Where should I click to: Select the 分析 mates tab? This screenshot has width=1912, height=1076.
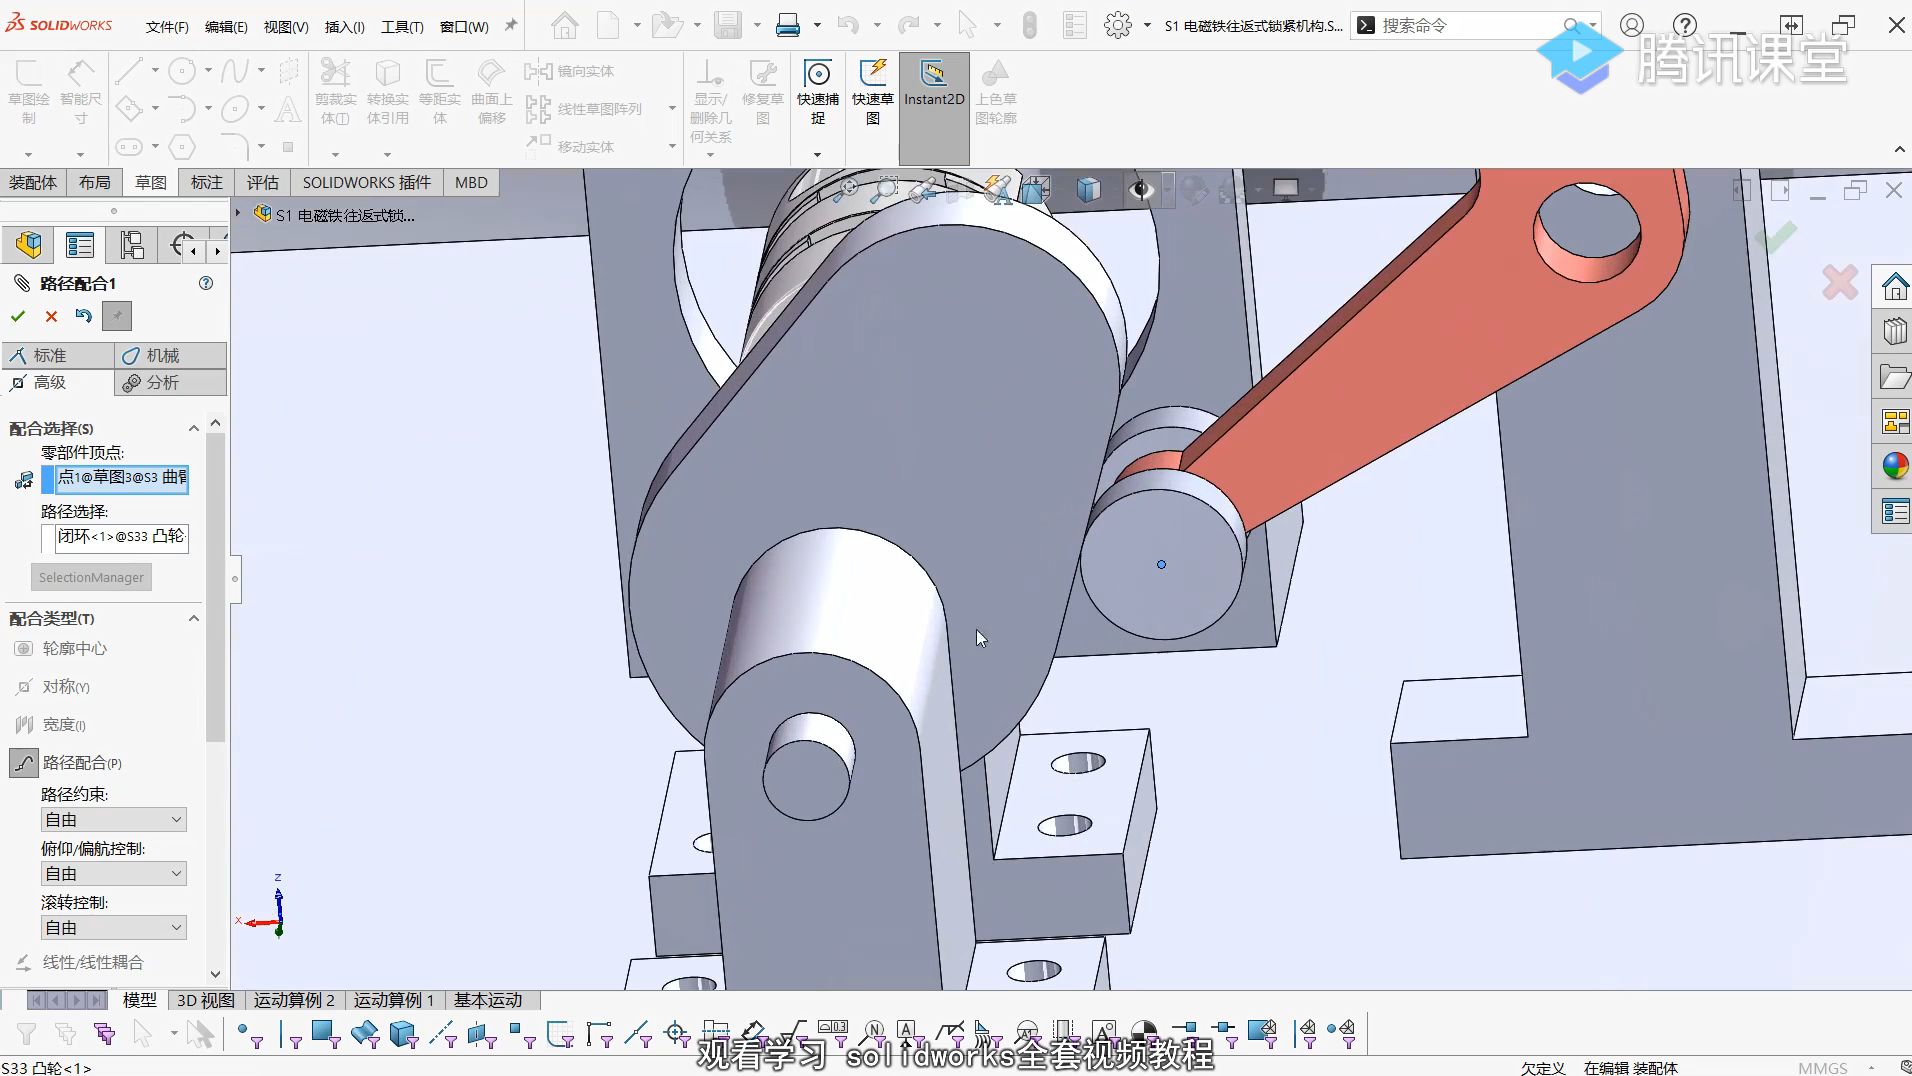coord(171,382)
